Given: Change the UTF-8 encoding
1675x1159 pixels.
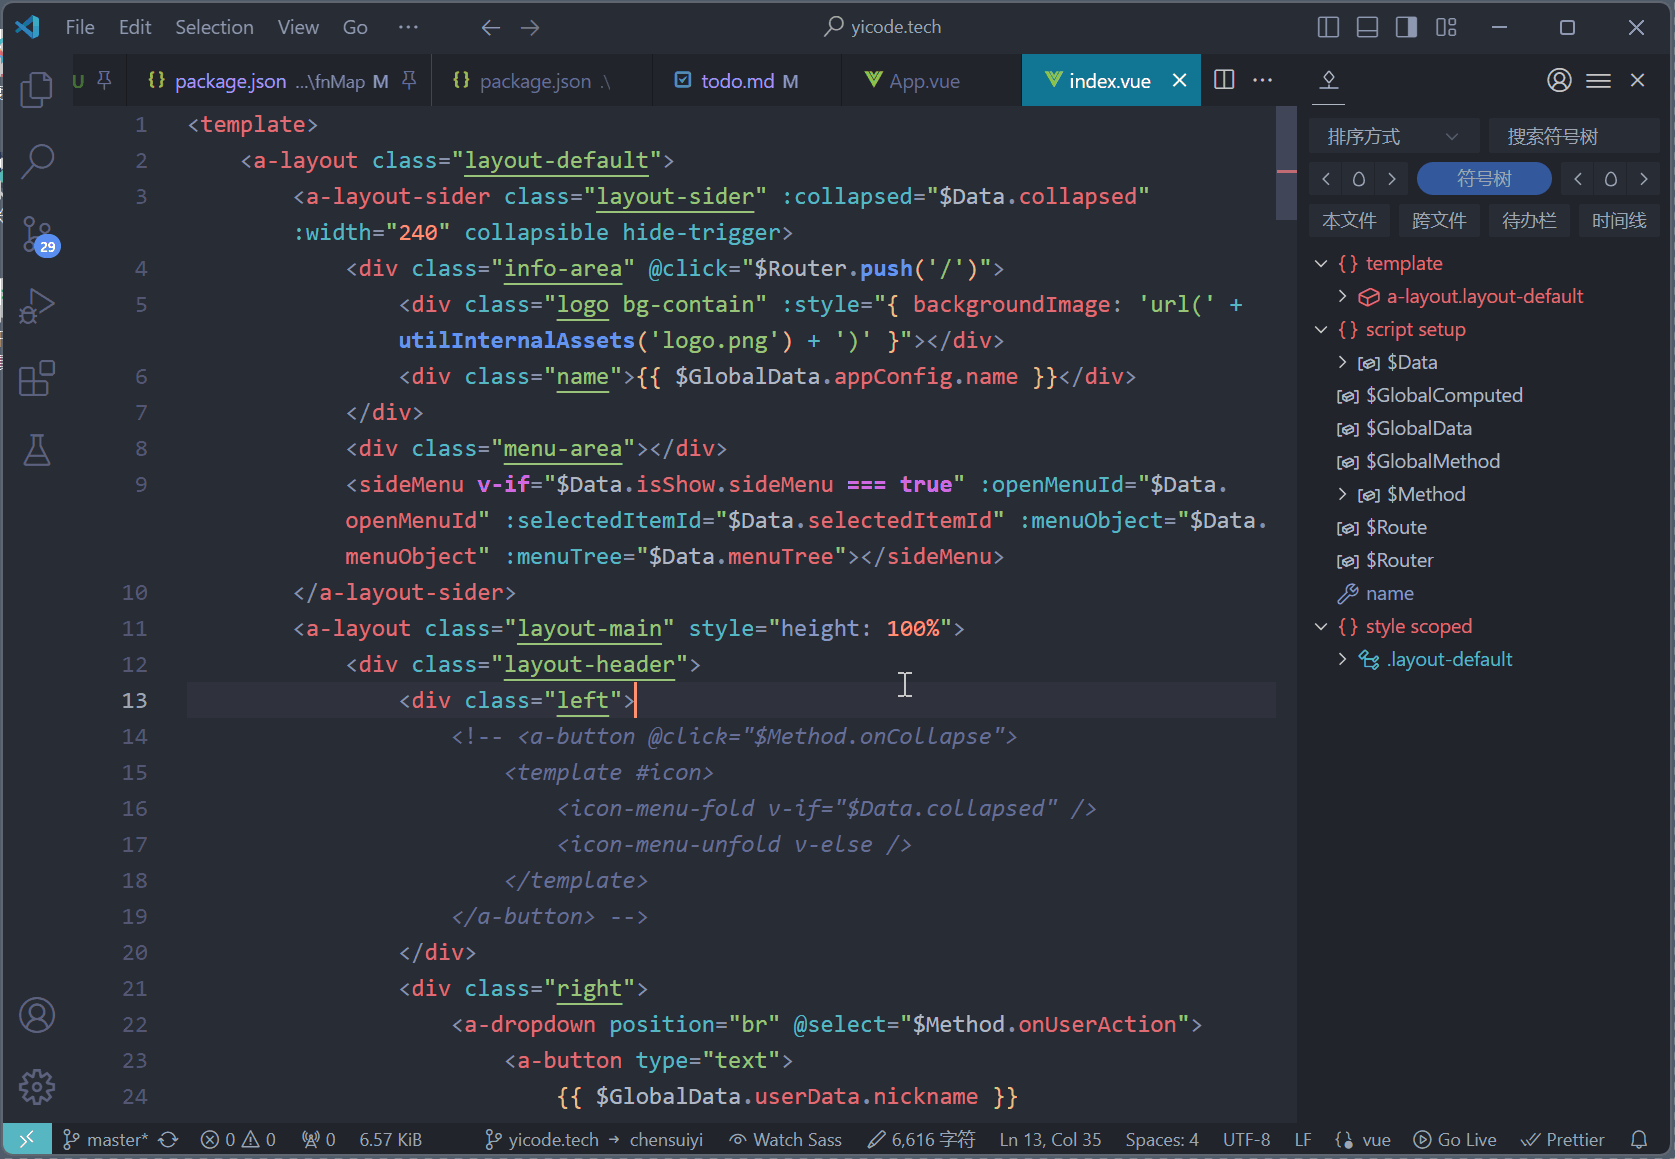Looking at the screenshot, I should click(x=1246, y=1139).
